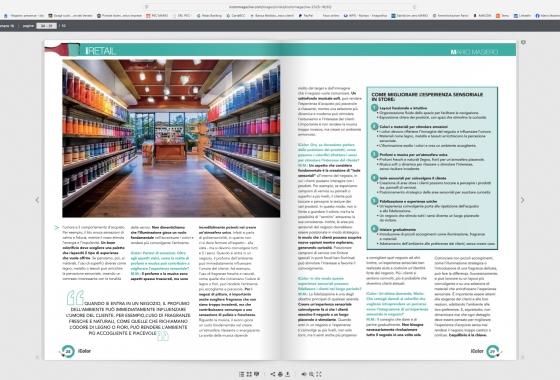The width and height of the screenshot is (560, 380).
Task: Toggle the page-flip sound icon
Action: point(304,374)
